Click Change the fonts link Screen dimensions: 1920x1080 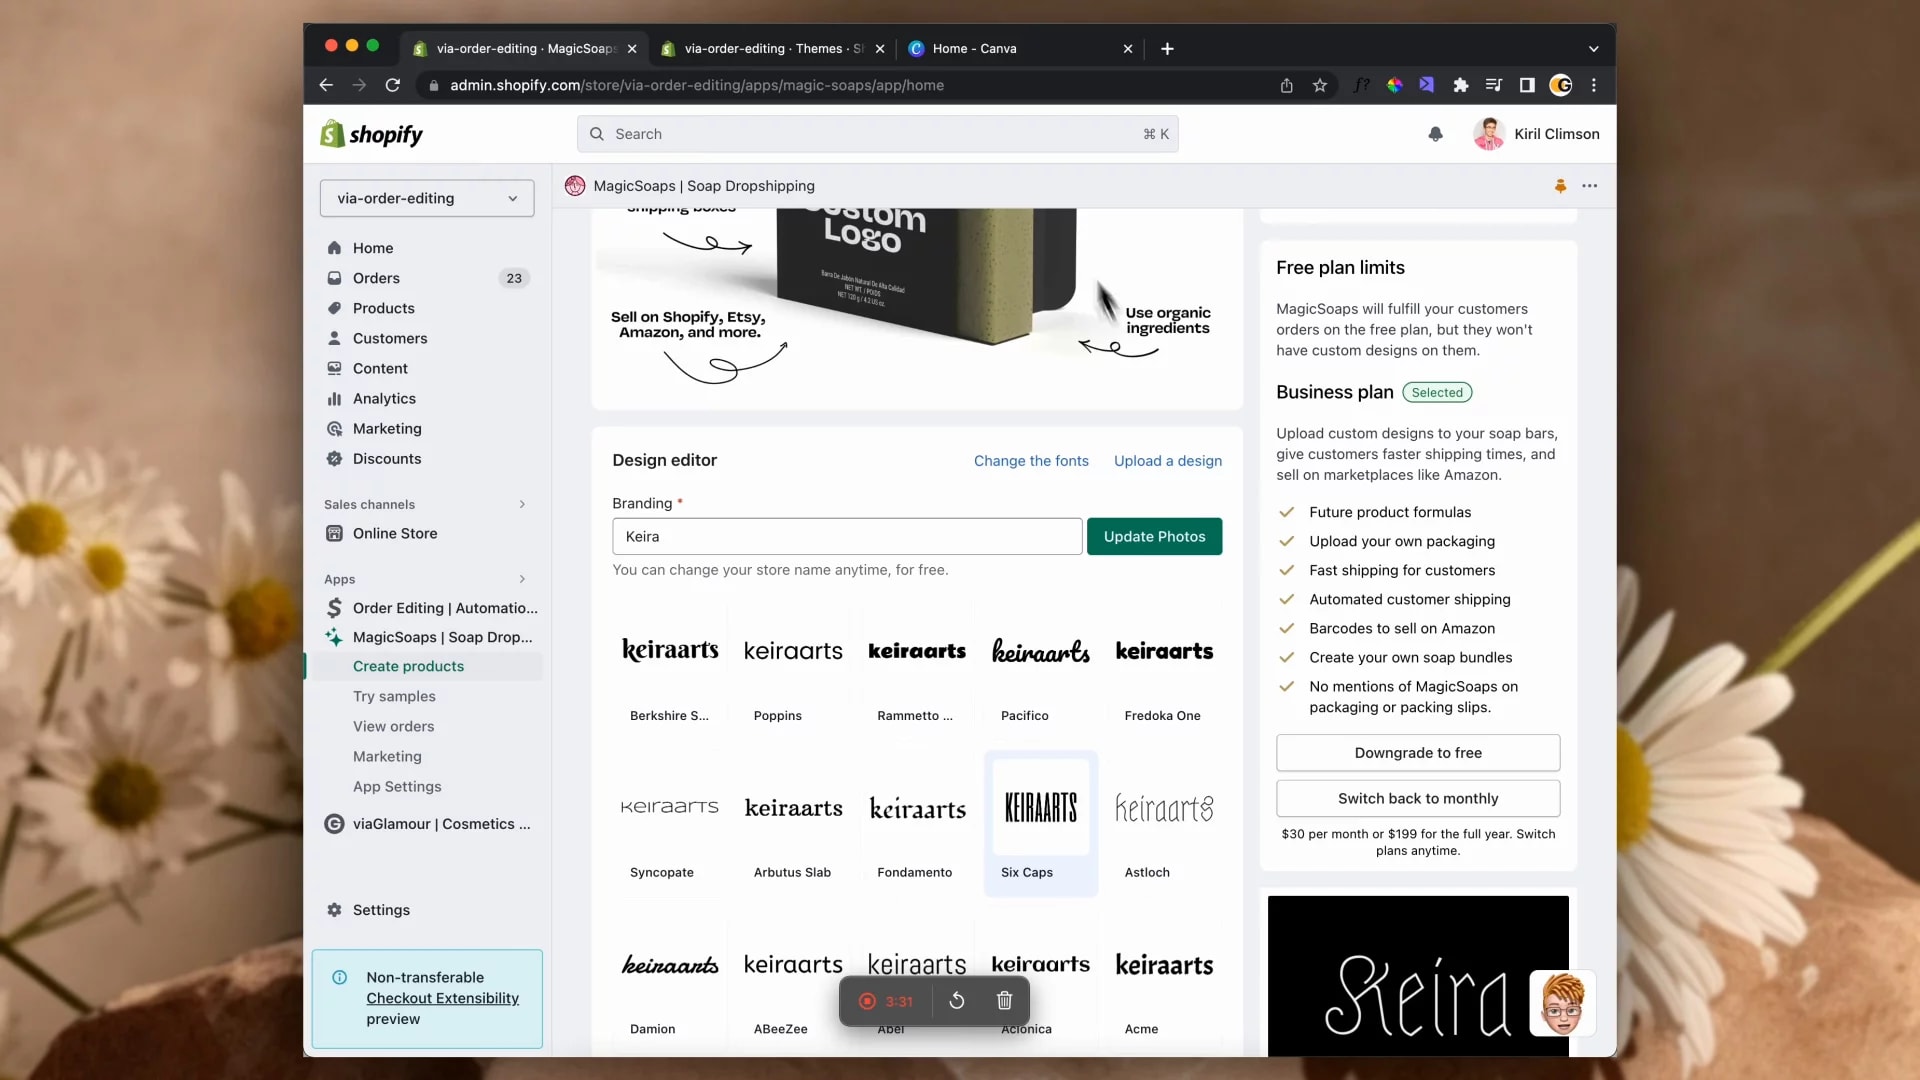click(x=1031, y=461)
